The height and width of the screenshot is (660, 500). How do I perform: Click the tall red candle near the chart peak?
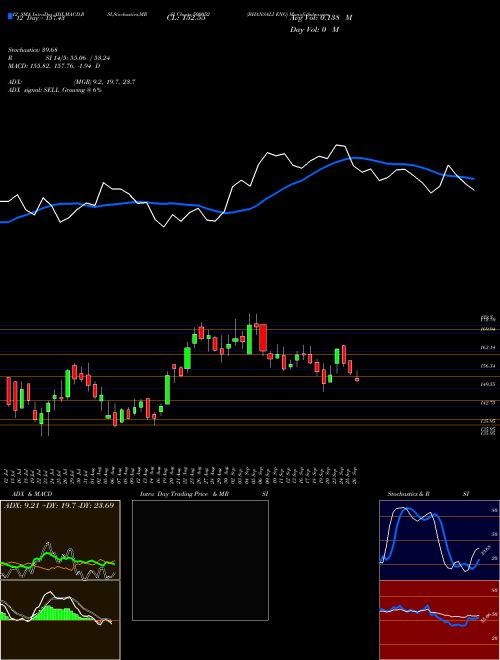(263, 338)
